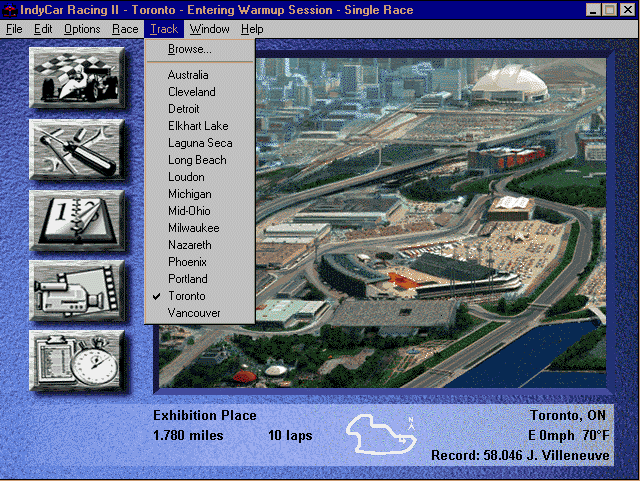
Task: Click the track layout map outline
Action: (382, 434)
